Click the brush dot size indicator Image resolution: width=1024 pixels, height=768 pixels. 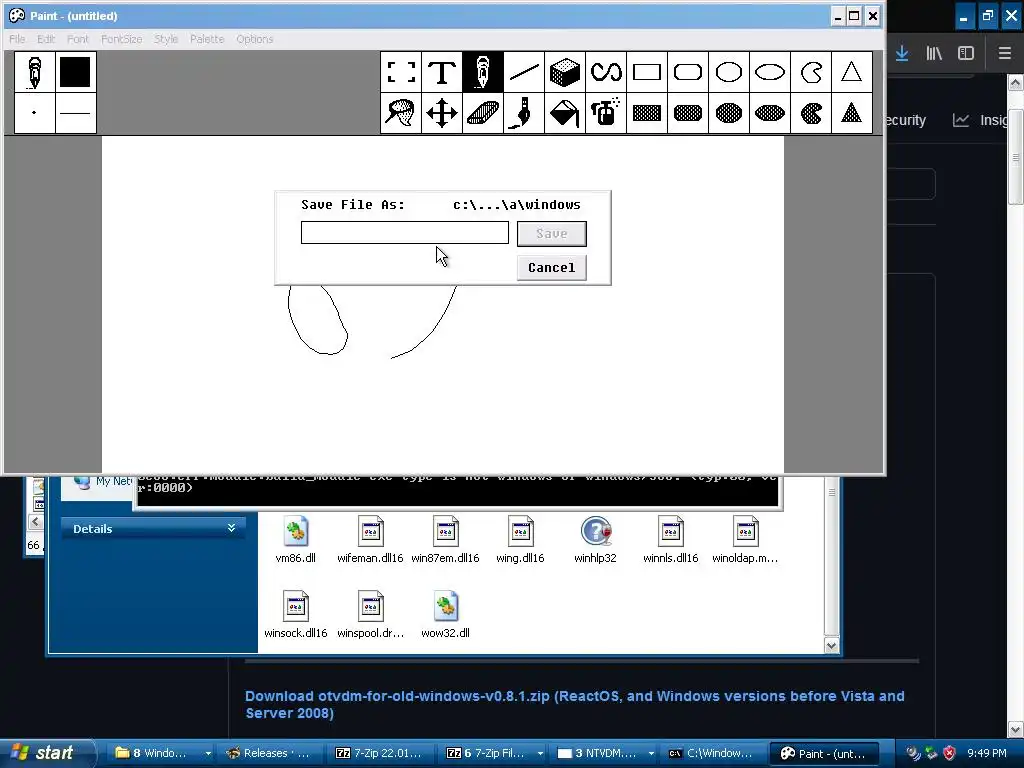click(x=35, y=113)
